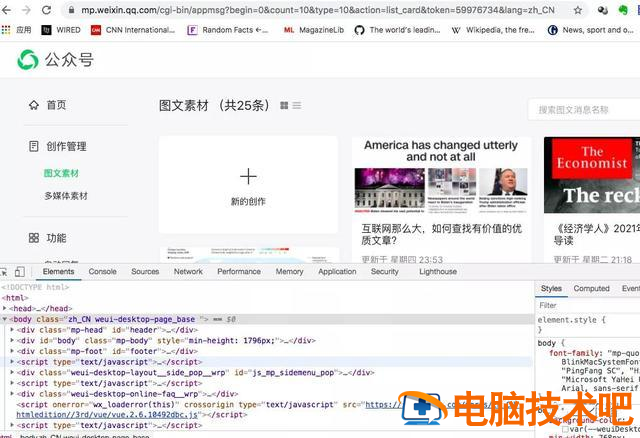Switch to DevTools Lighthouse tab
Viewport: 640px width, 438px height.
tap(438, 271)
